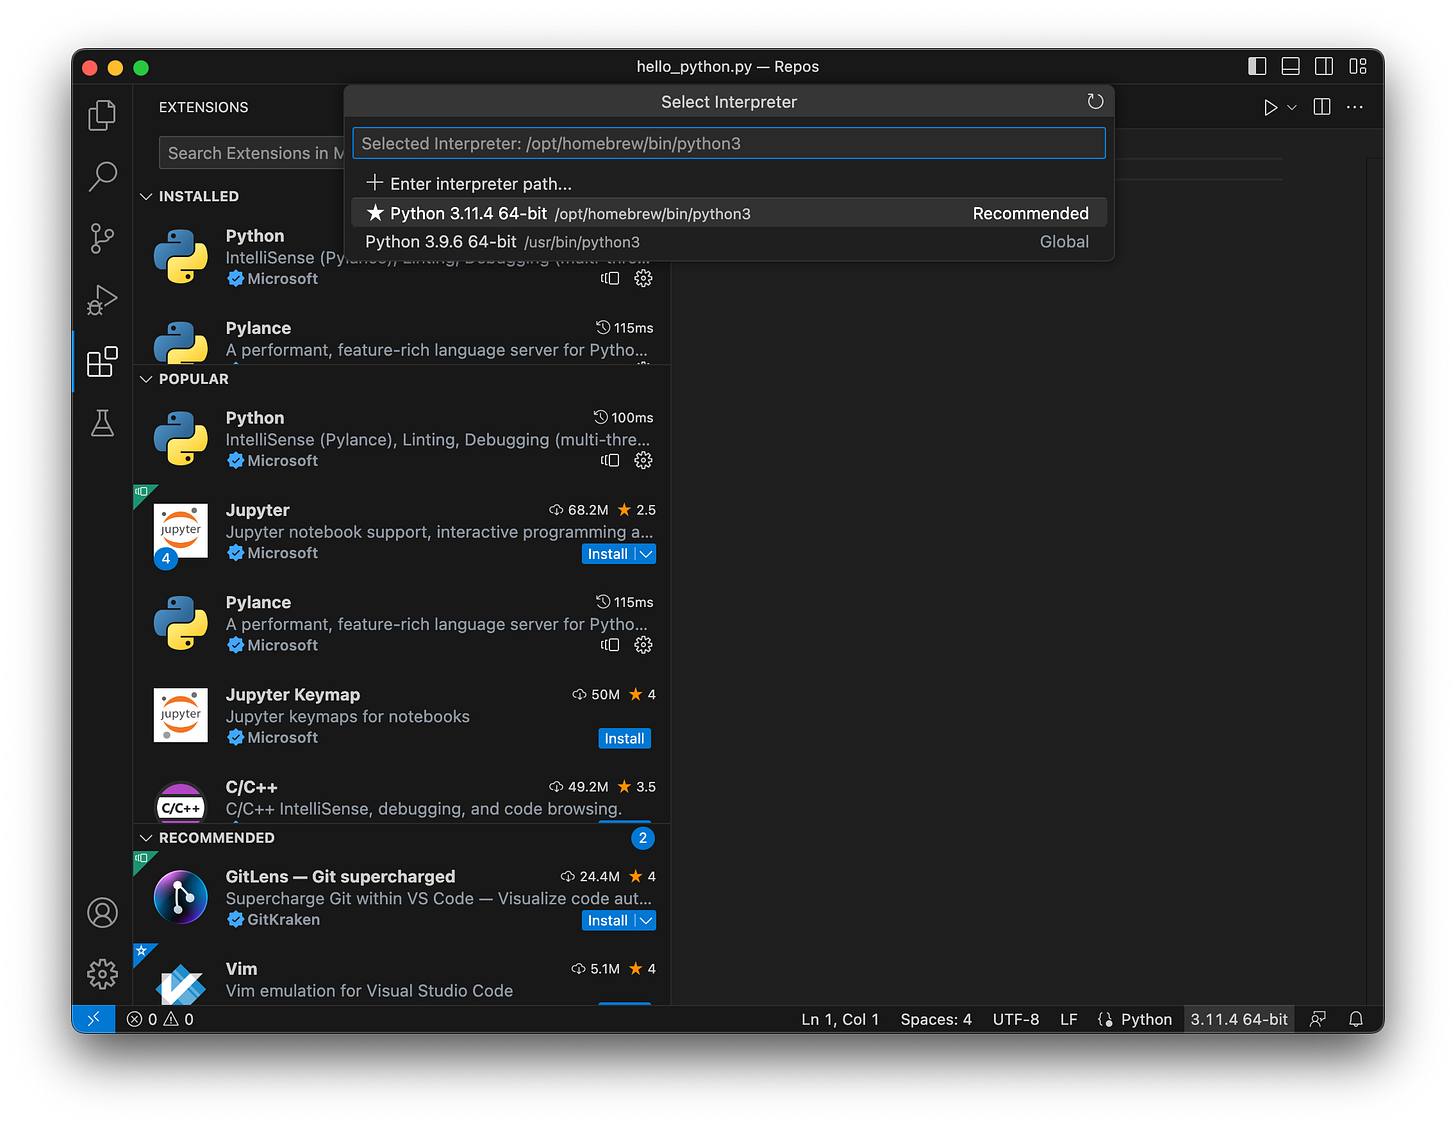Viewport: 1456px width, 1128px height.
Task: Open remote window indicator in status bar
Action: [94, 1019]
